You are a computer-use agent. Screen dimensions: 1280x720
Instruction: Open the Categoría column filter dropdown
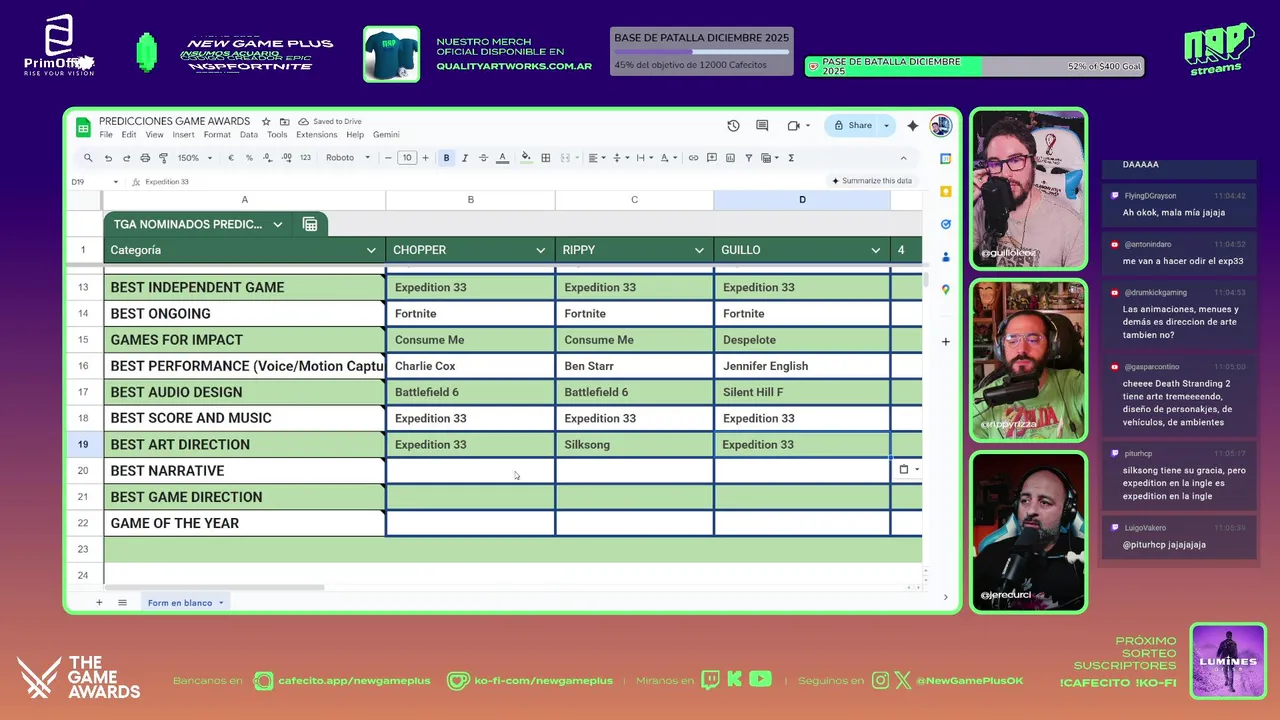coord(371,250)
